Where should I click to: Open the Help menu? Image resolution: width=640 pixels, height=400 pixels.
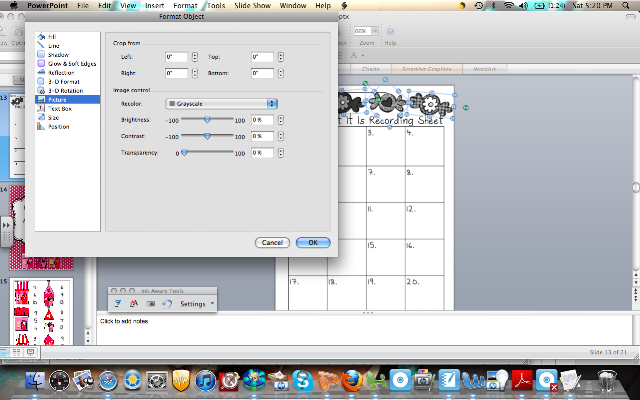(x=323, y=6)
